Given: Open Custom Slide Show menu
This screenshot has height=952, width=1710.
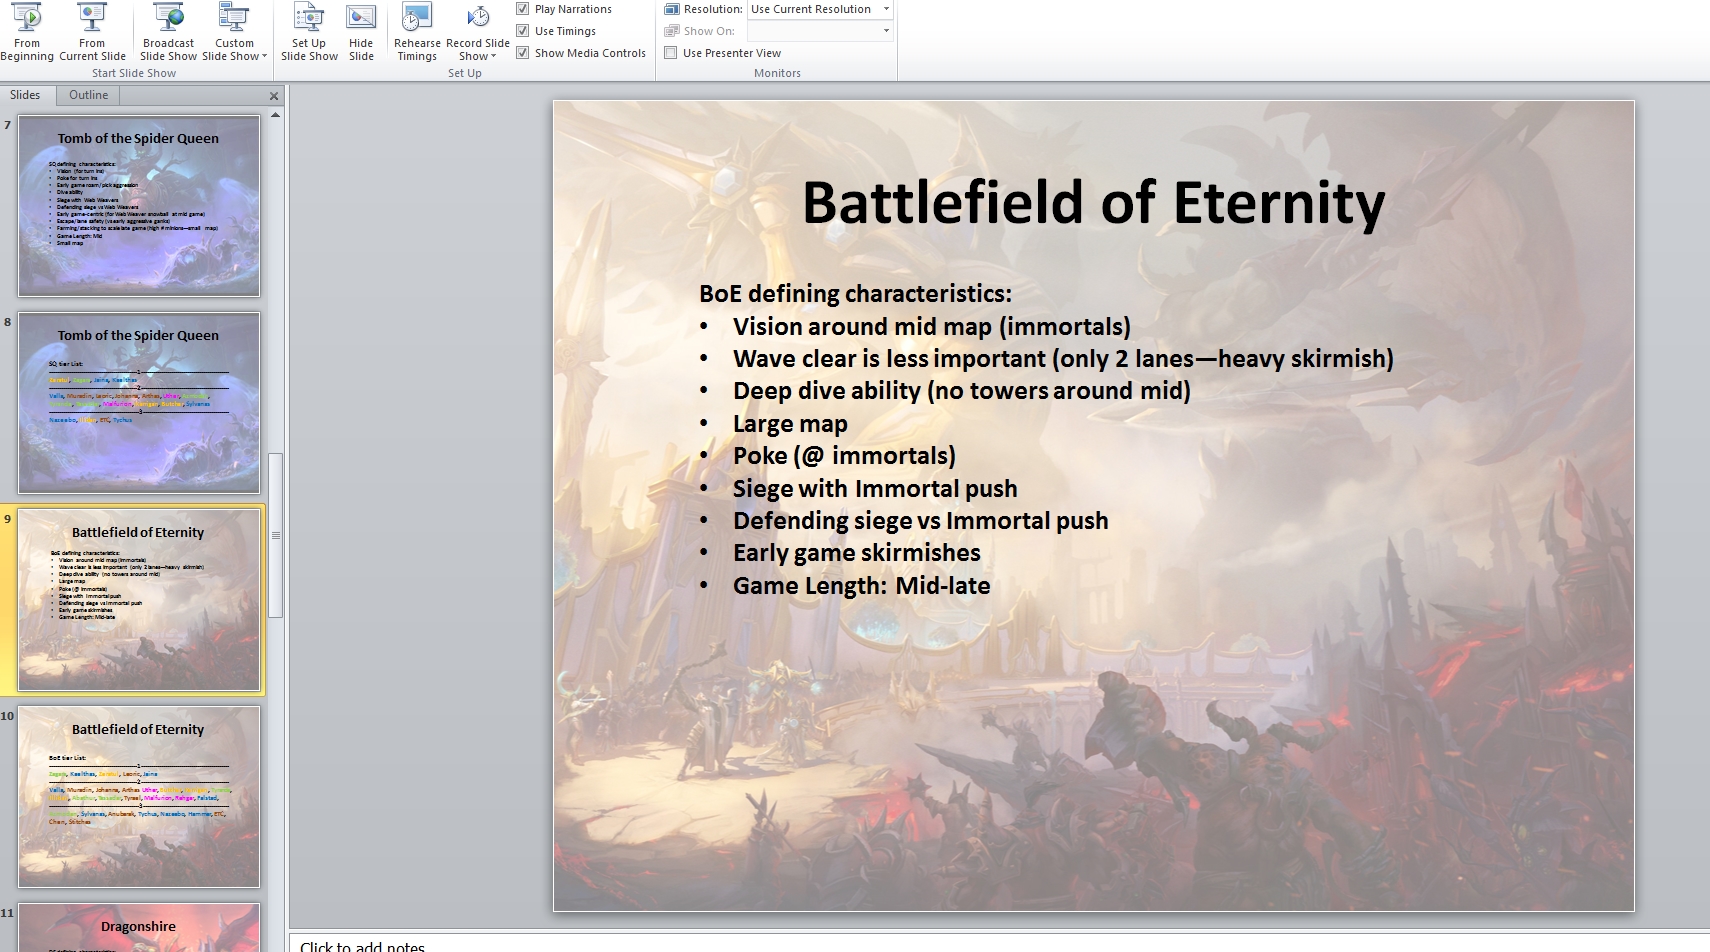Looking at the screenshot, I should pos(234,33).
